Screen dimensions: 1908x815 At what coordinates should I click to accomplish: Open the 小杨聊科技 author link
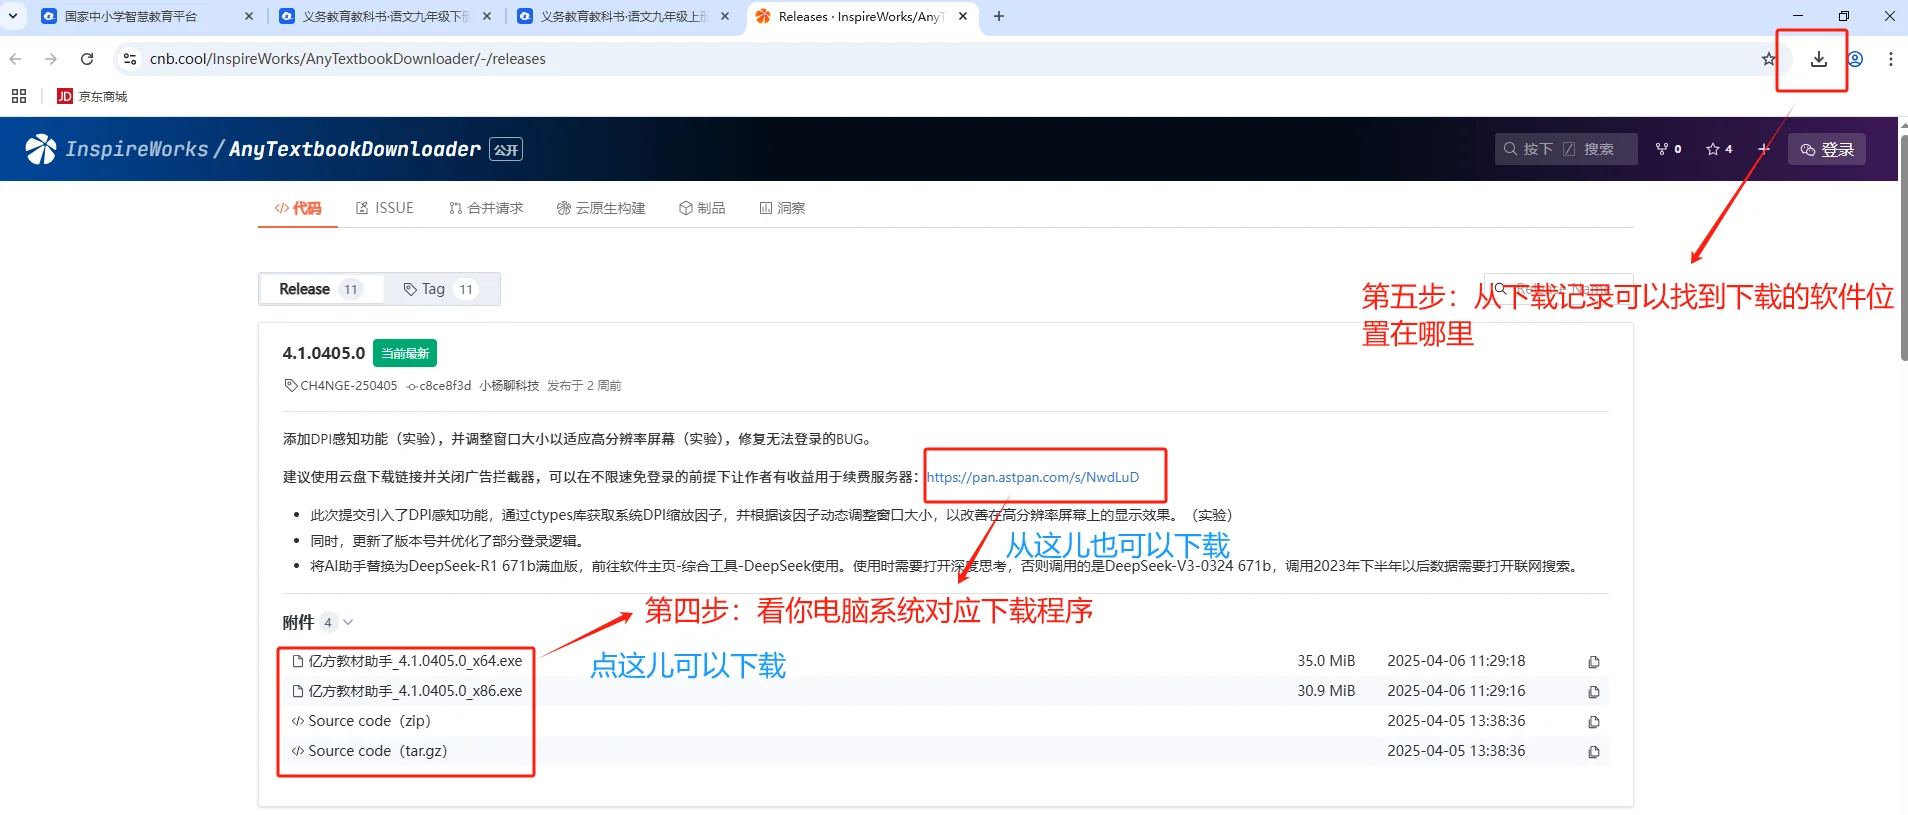coord(509,385)
